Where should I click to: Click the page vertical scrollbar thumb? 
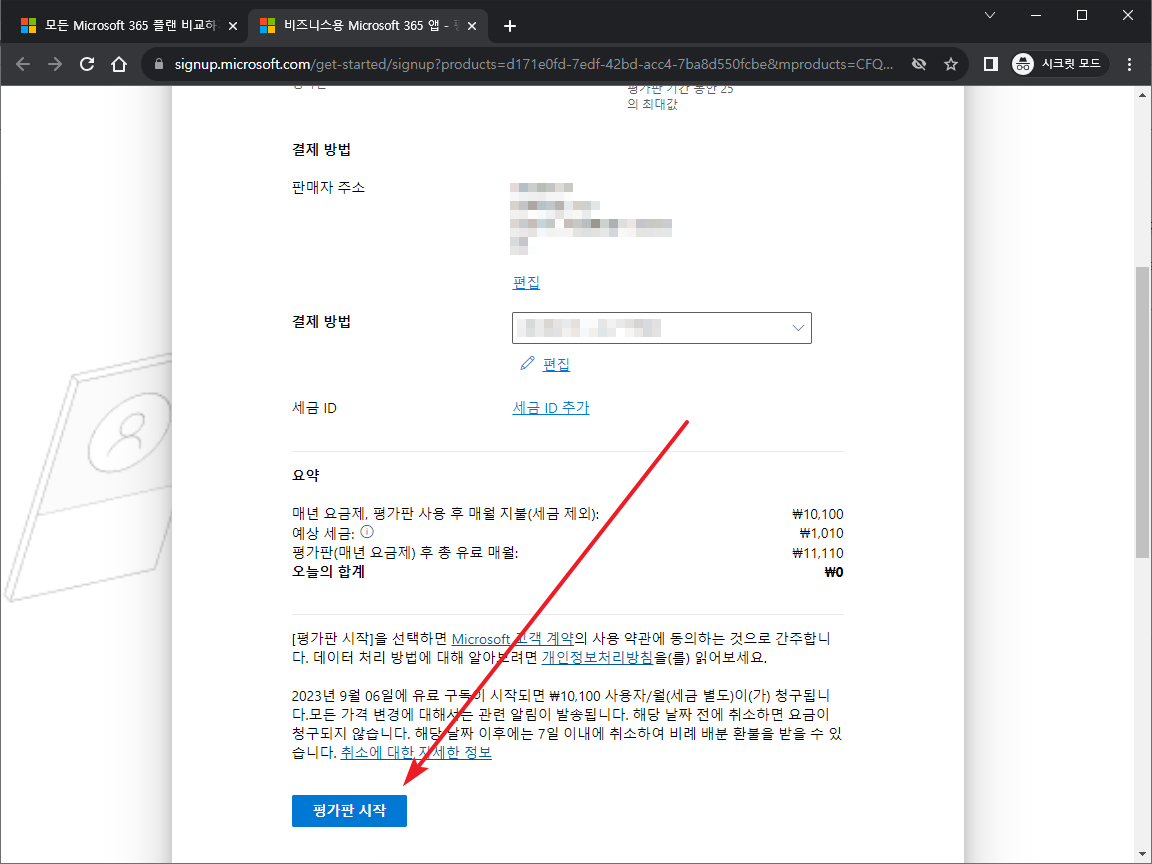click(x=1142, y=411)
